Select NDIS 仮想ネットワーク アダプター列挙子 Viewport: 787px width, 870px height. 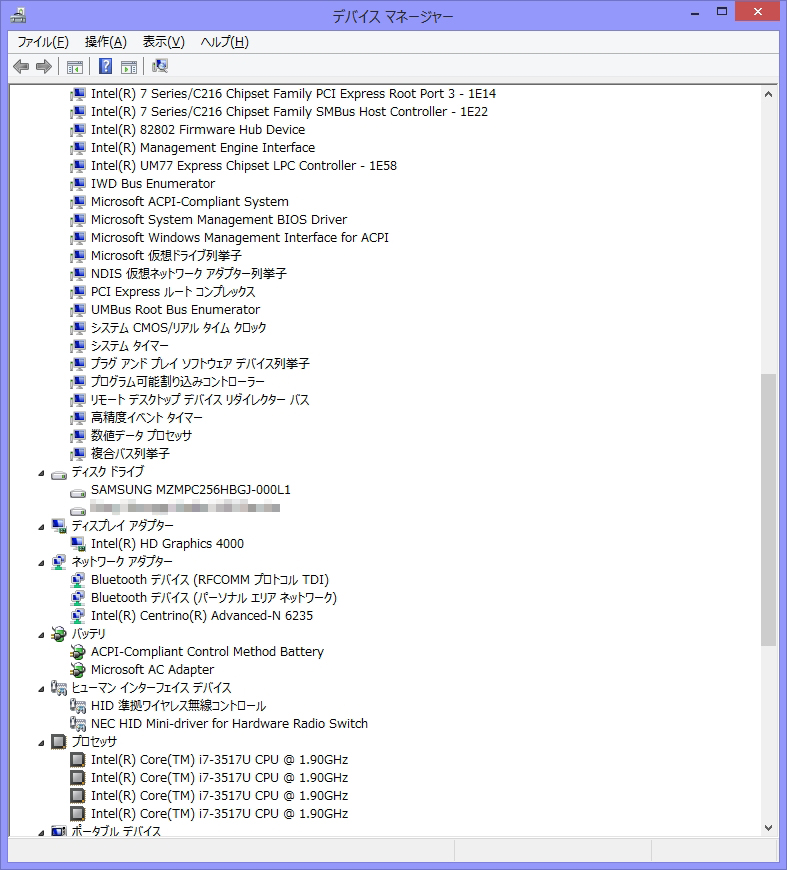tap(189, 274)
